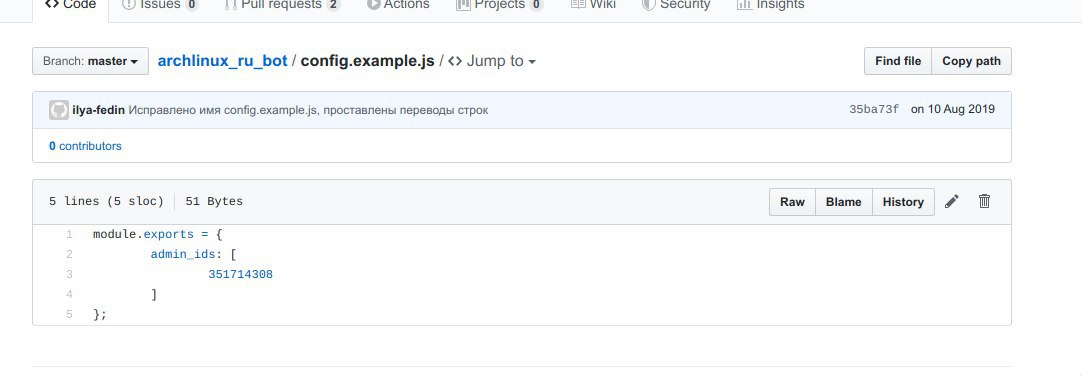Select line number 2

[69, 255]
